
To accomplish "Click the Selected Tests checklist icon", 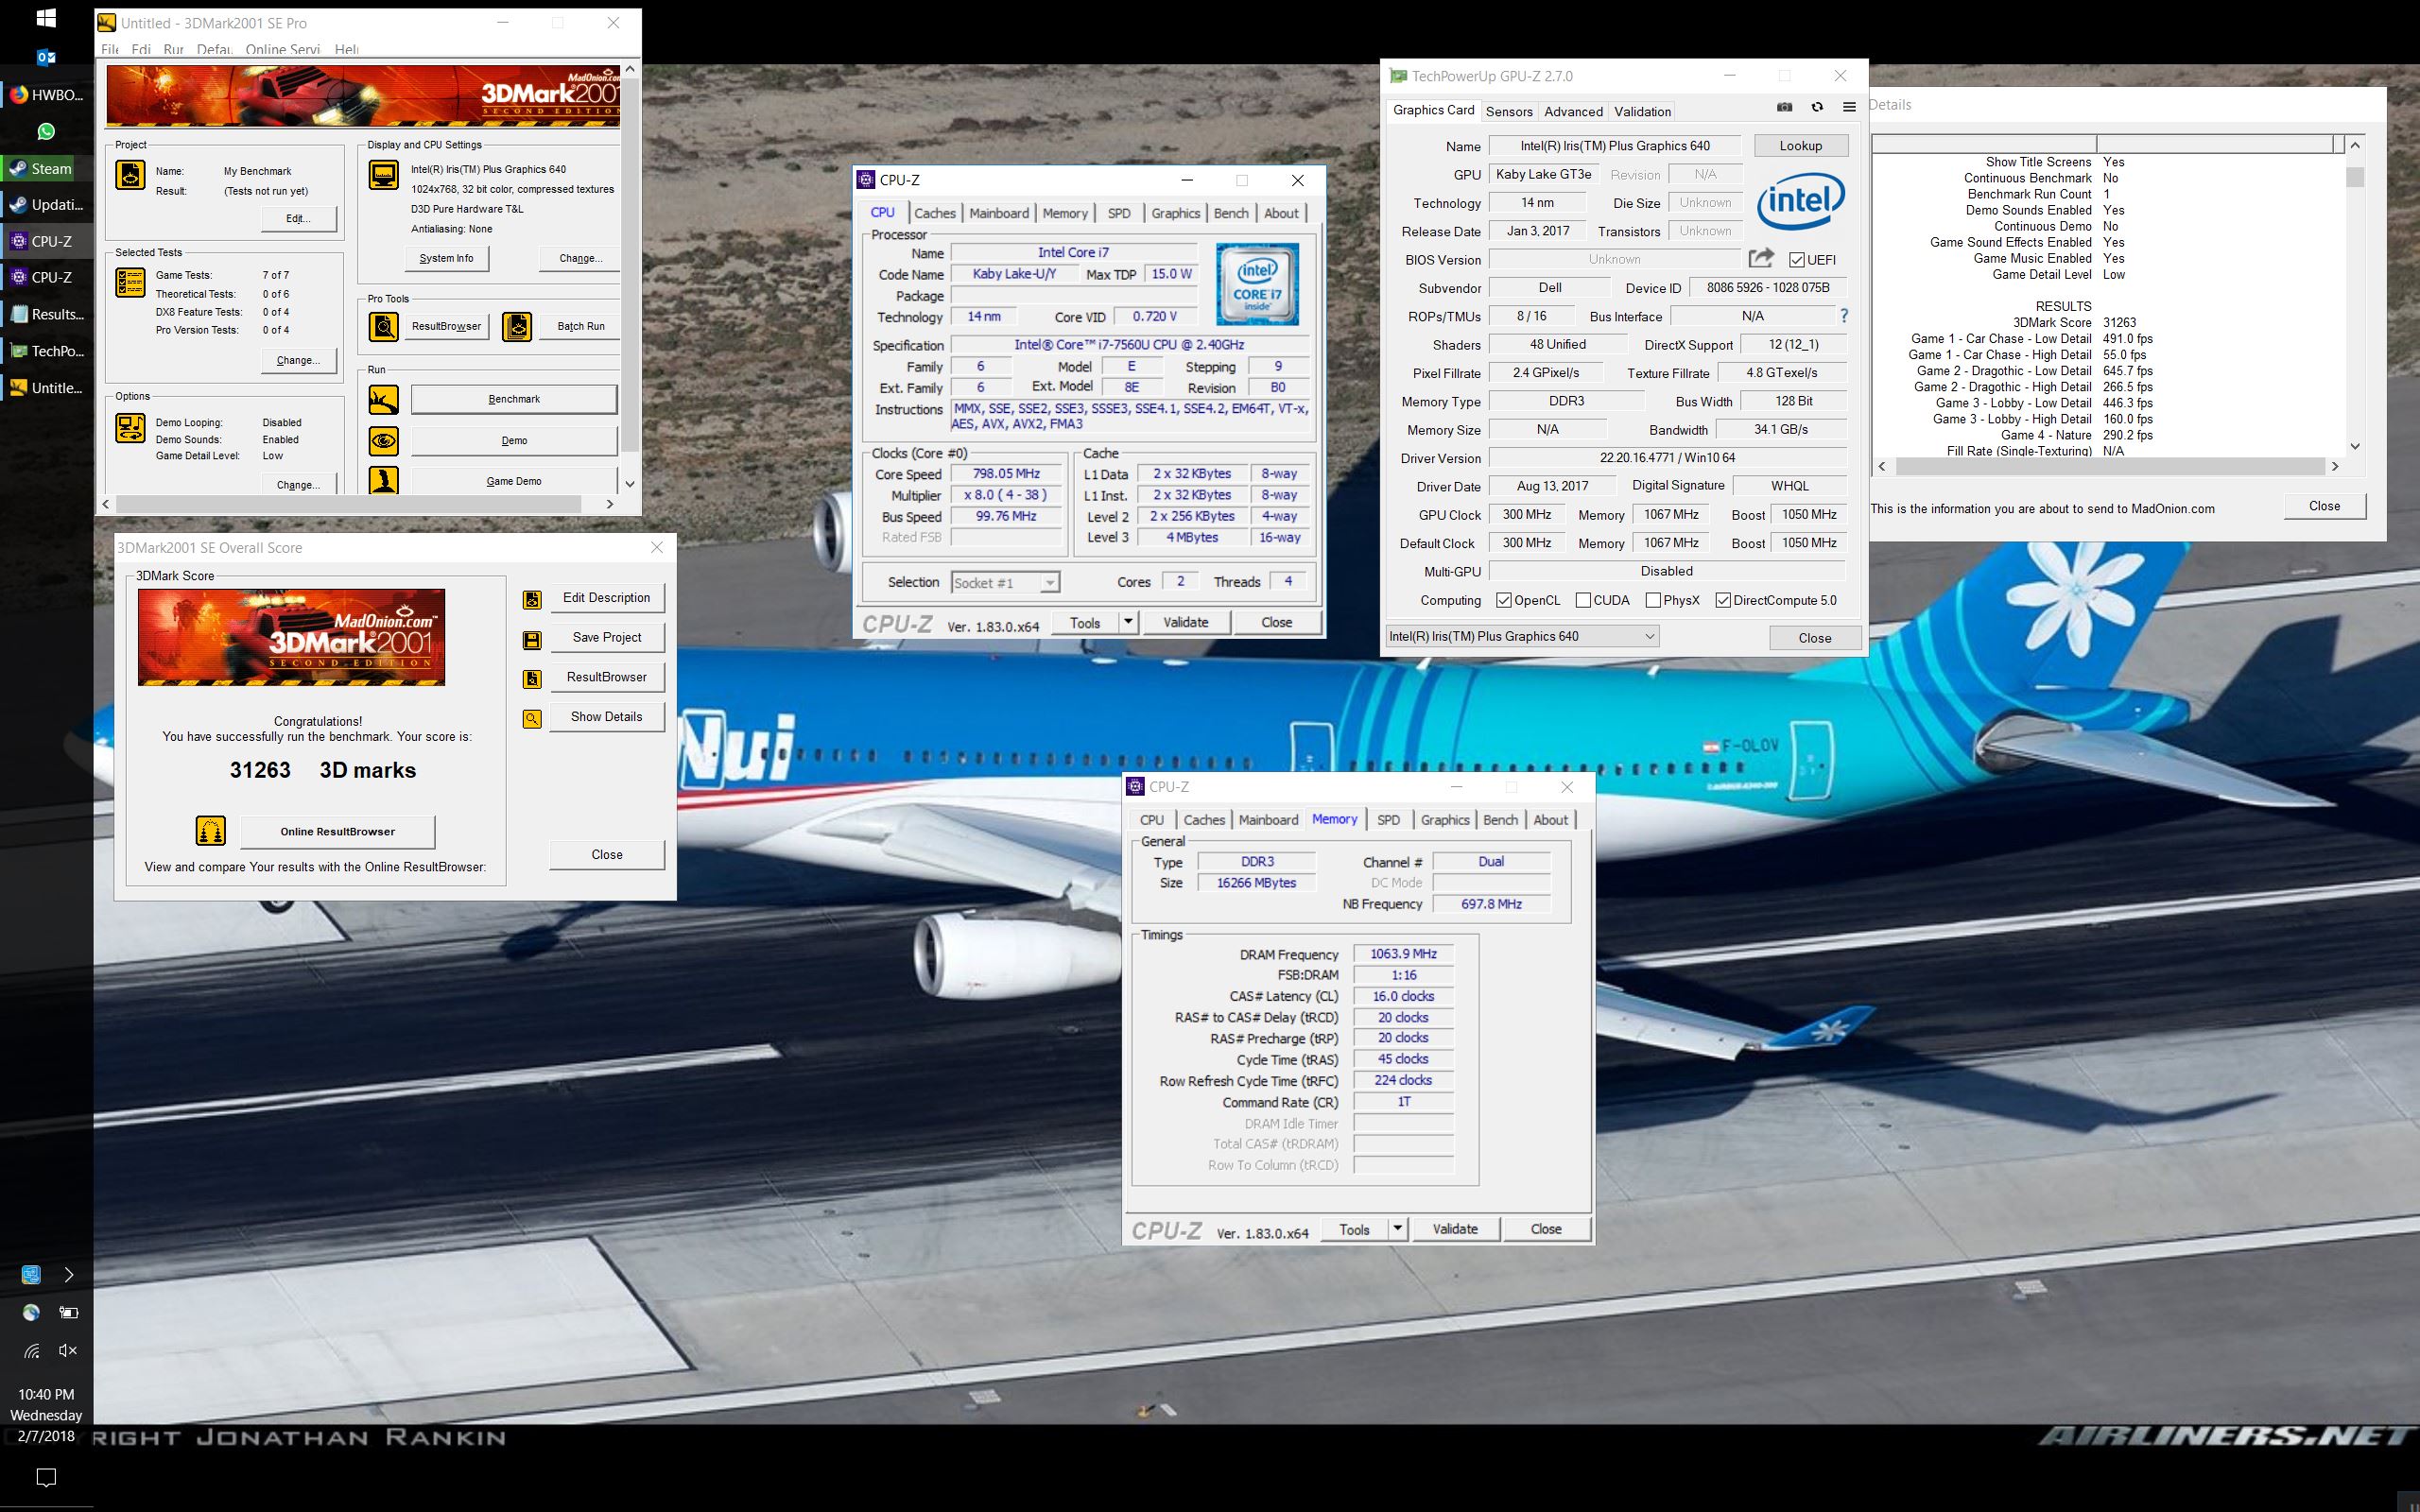I will coord(130,282).
